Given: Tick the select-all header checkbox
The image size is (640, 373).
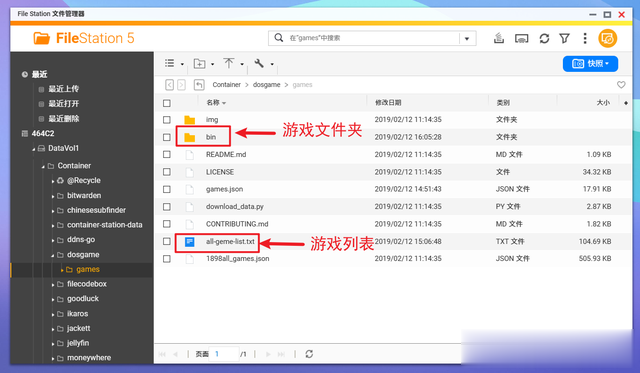Looking at the screenshot, I should pos(167,103).
